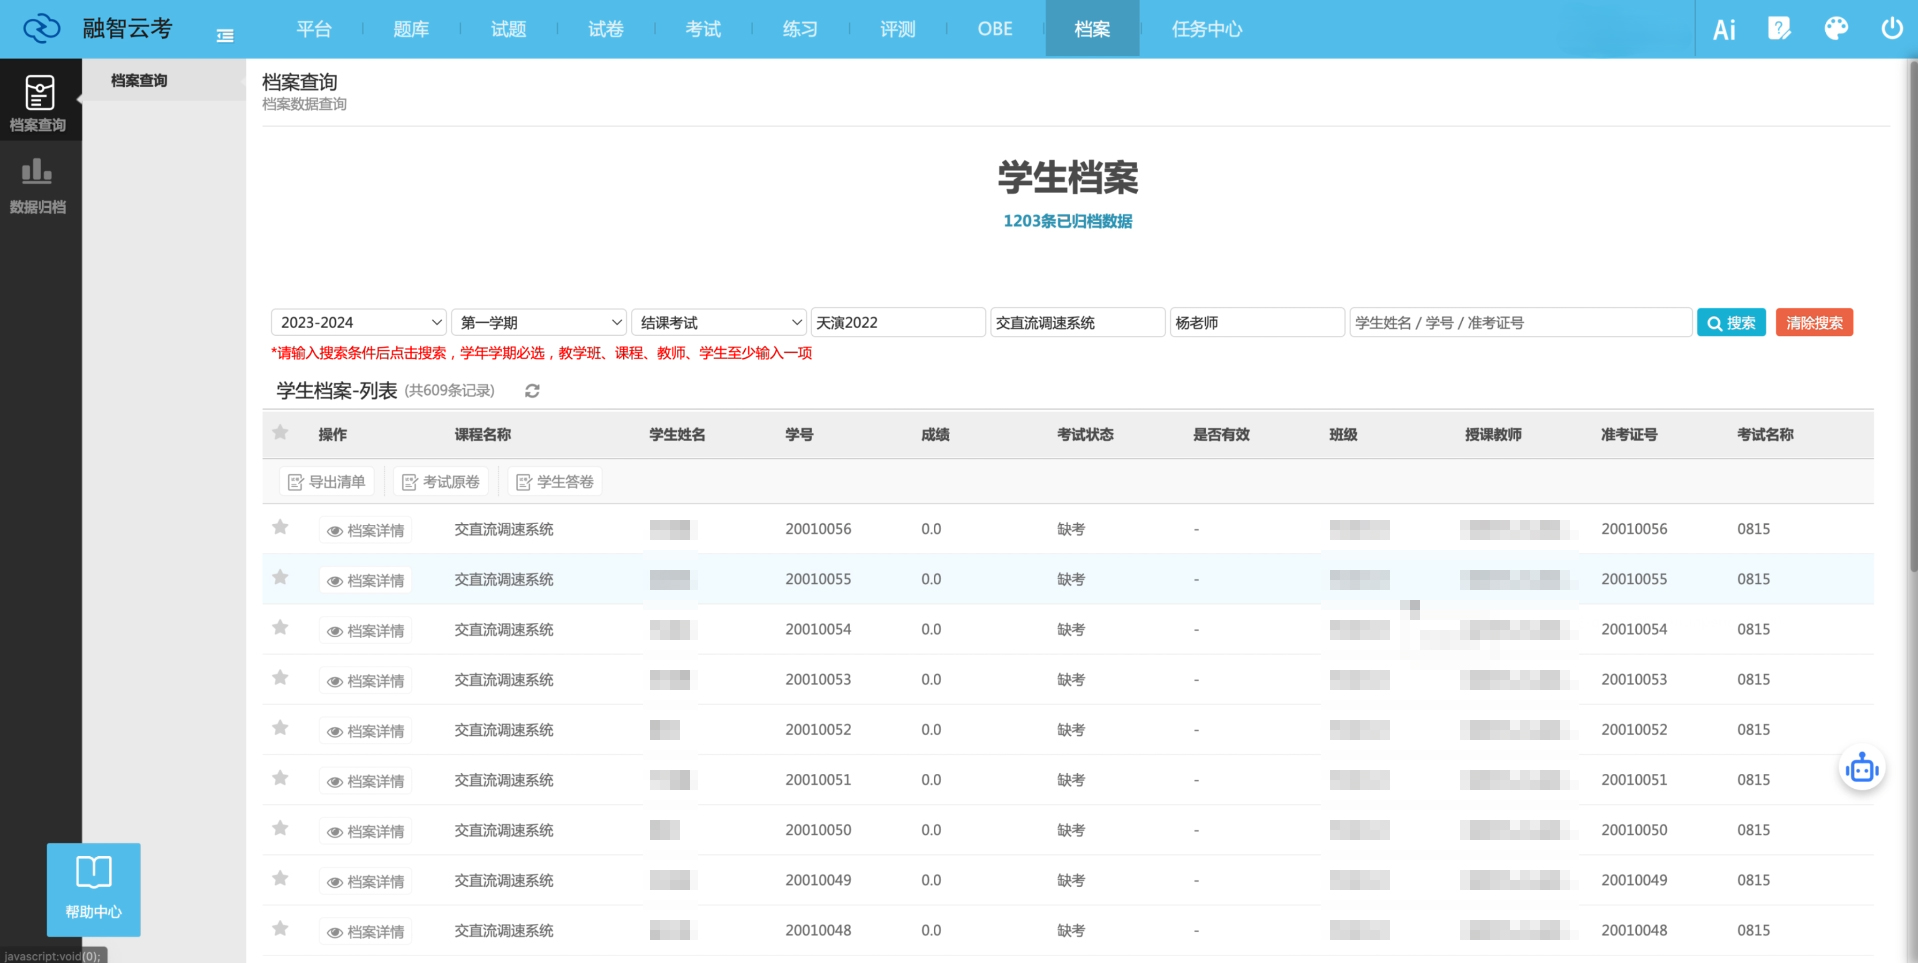The width and height of the screenshot is (1918, 963).
Task: Click the 1203条已归档数据 text
Action: coord(1067,221)
